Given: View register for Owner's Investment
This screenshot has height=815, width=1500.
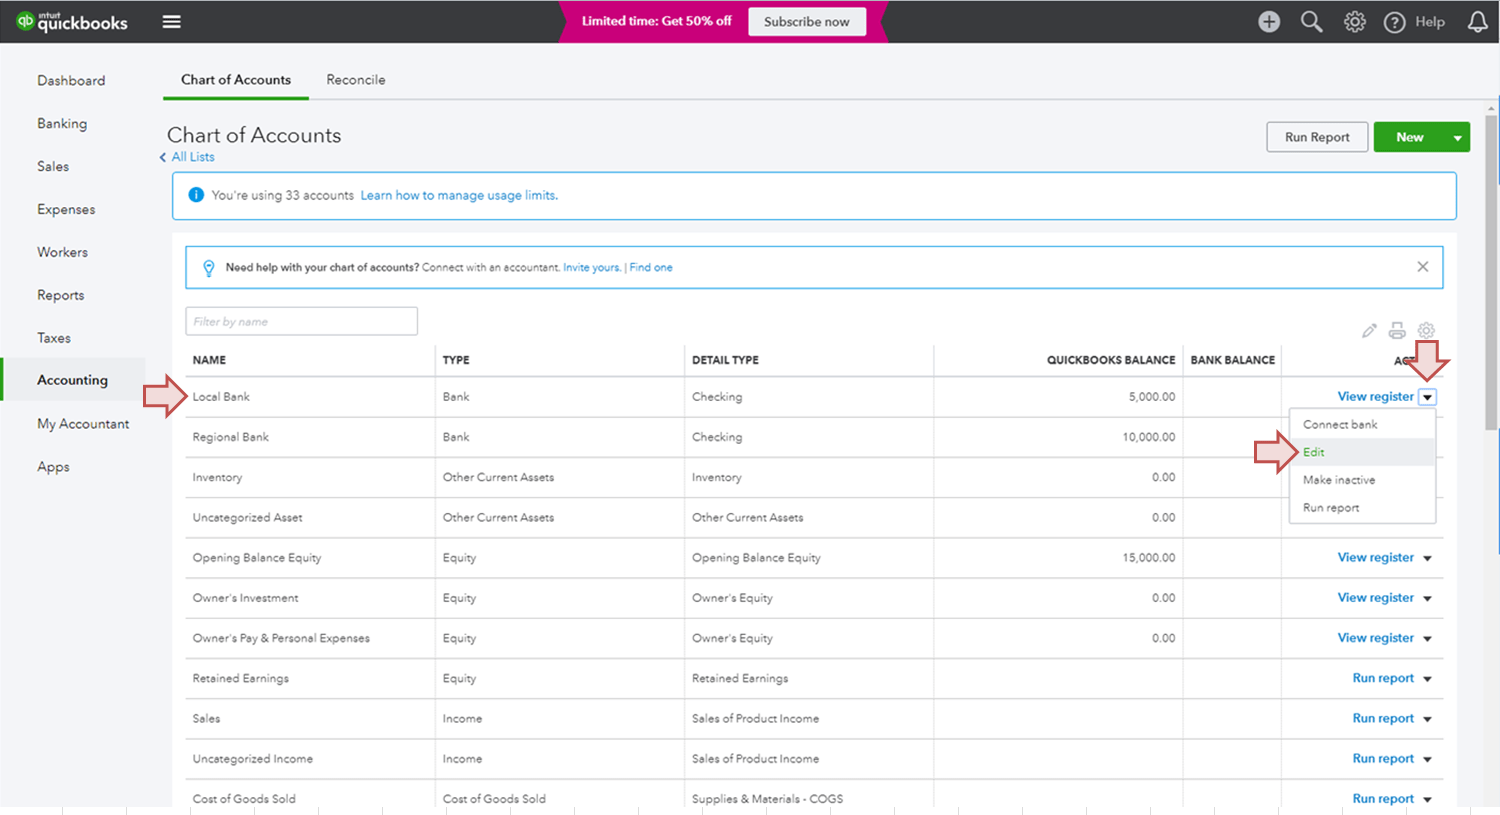Looking at the screenshot, I should point(1376,598).
